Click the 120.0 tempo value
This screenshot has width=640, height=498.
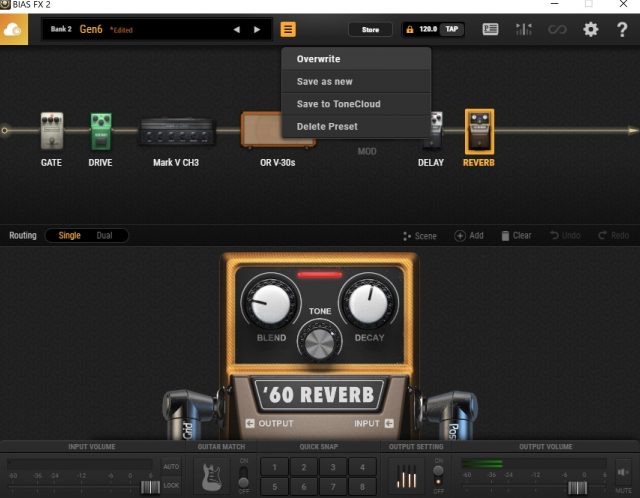point(428,29)
